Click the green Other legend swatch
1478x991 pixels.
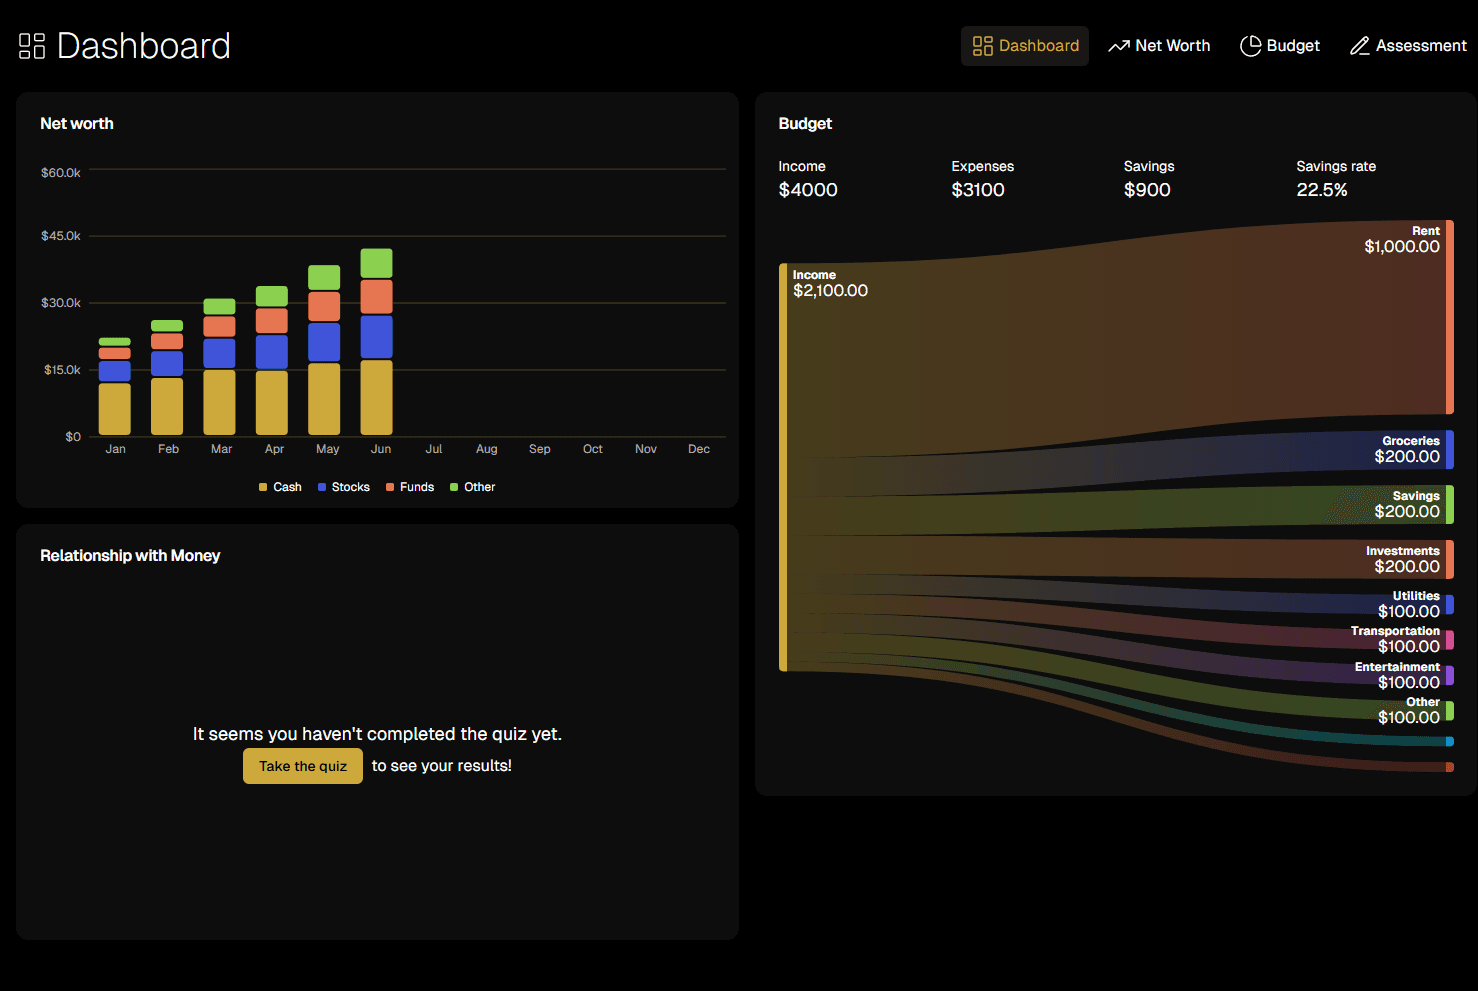coord(454,487)
